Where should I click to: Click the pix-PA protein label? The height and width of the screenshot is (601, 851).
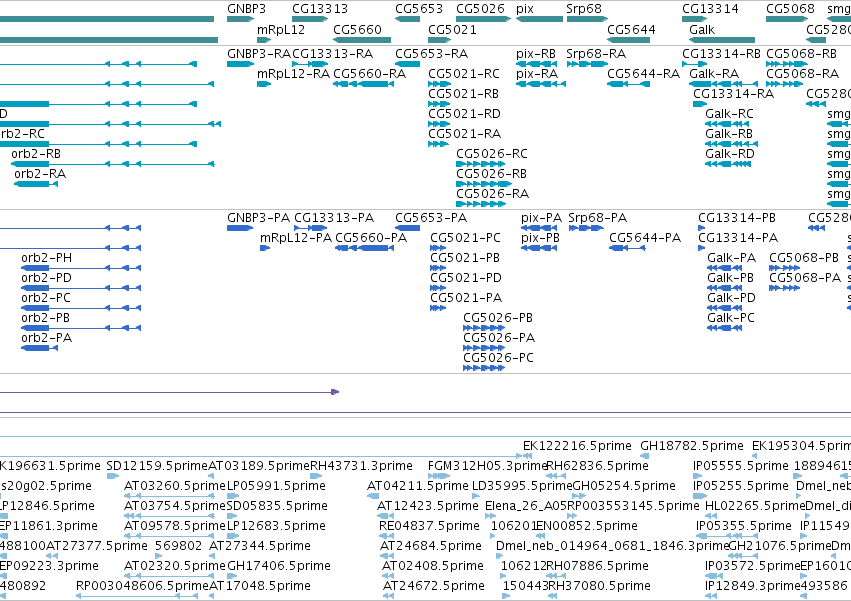click(541, 218)
